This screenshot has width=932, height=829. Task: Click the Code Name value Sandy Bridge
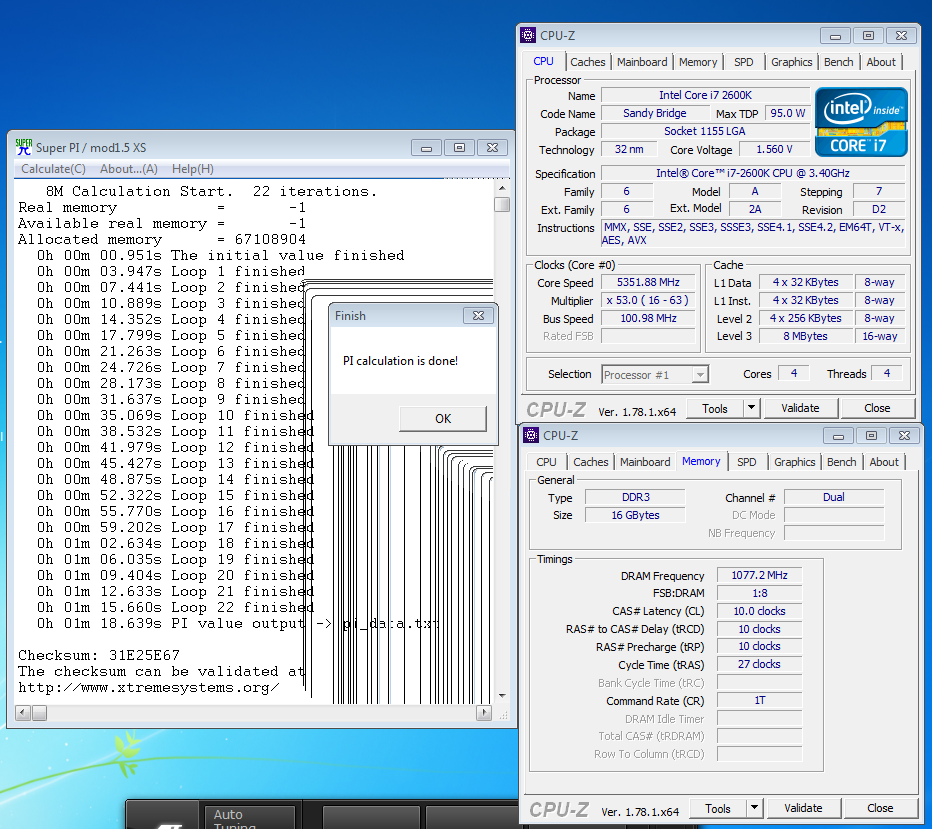654,114
